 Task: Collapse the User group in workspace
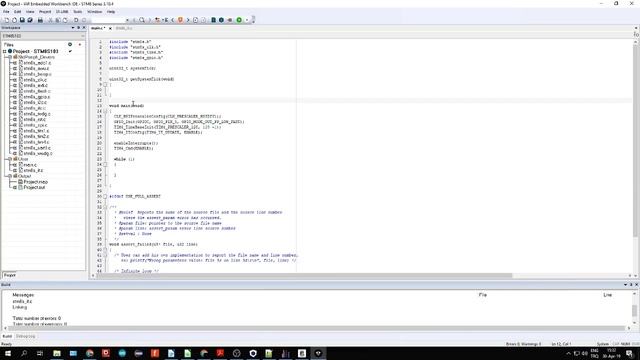[10, 159]
